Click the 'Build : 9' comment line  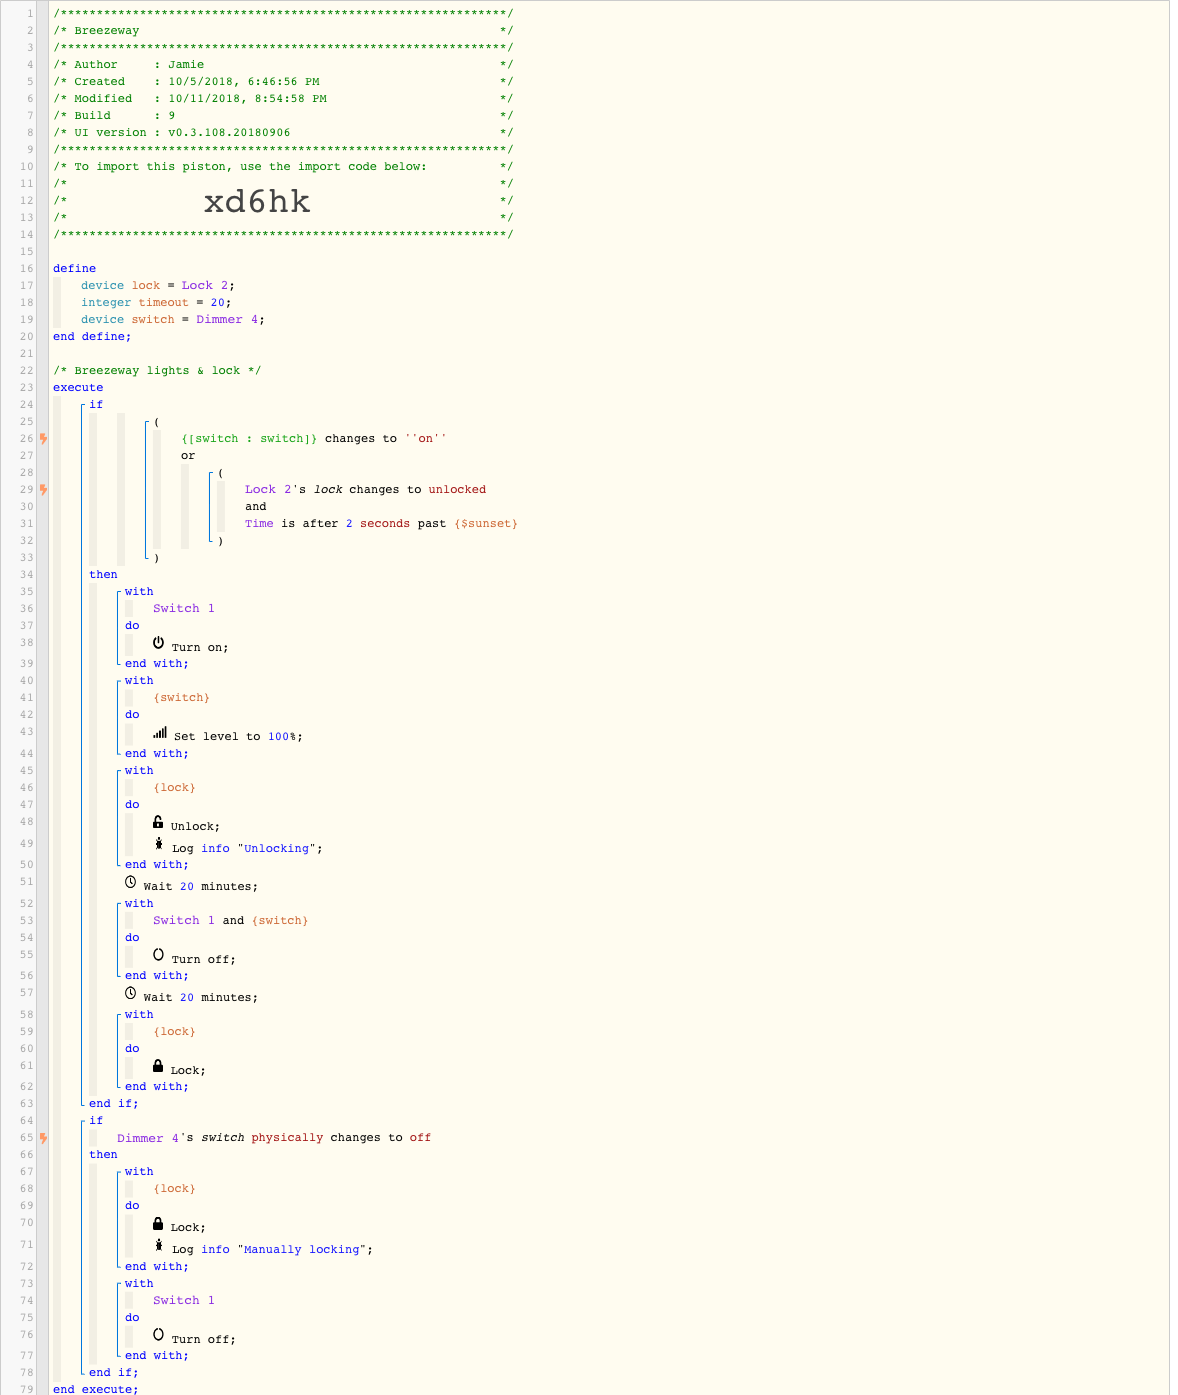pyautogui.click(x=283, y=115)
